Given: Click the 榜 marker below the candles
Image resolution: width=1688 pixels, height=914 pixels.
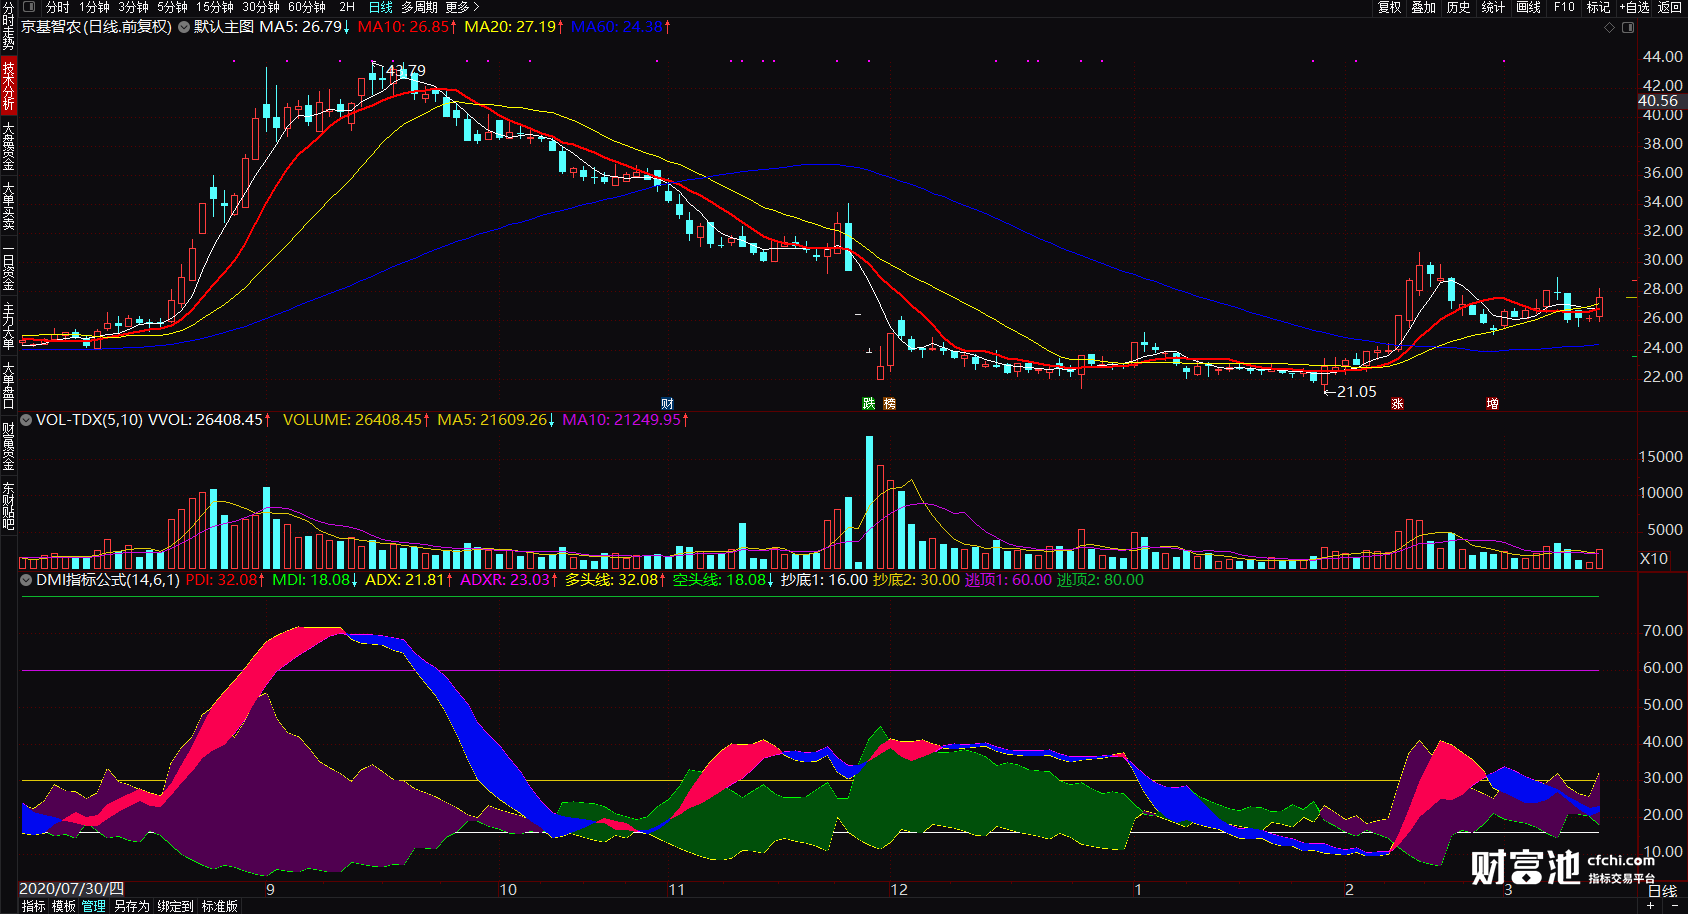Looking at the screenshot, I should click(x=889, y=404).
